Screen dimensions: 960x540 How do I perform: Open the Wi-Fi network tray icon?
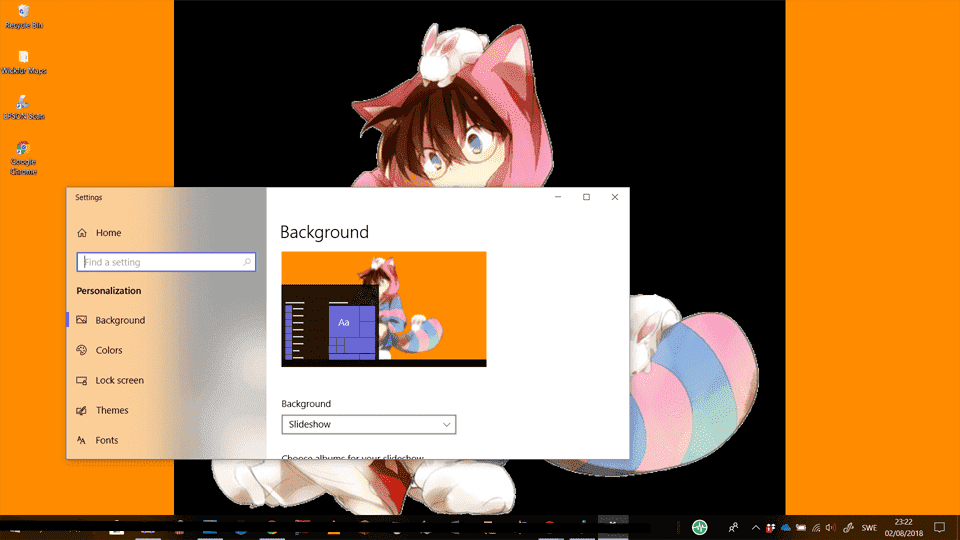pos(816,528)
